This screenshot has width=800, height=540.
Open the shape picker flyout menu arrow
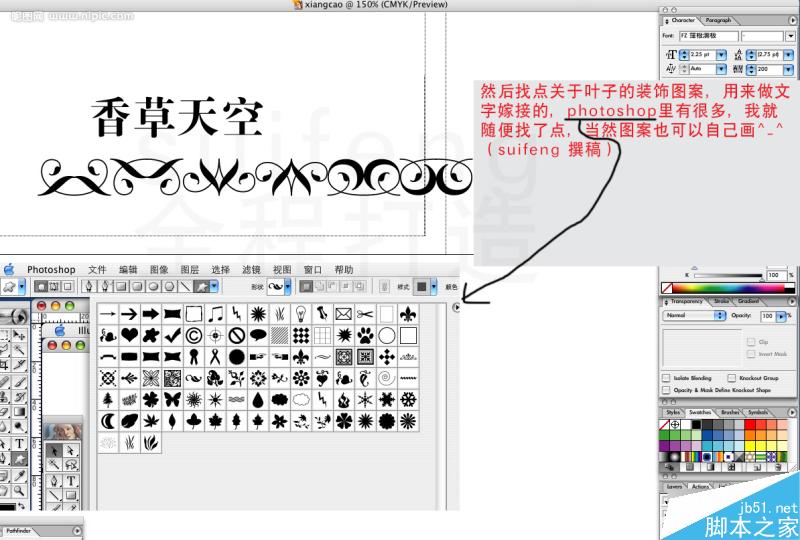(456, 307)
